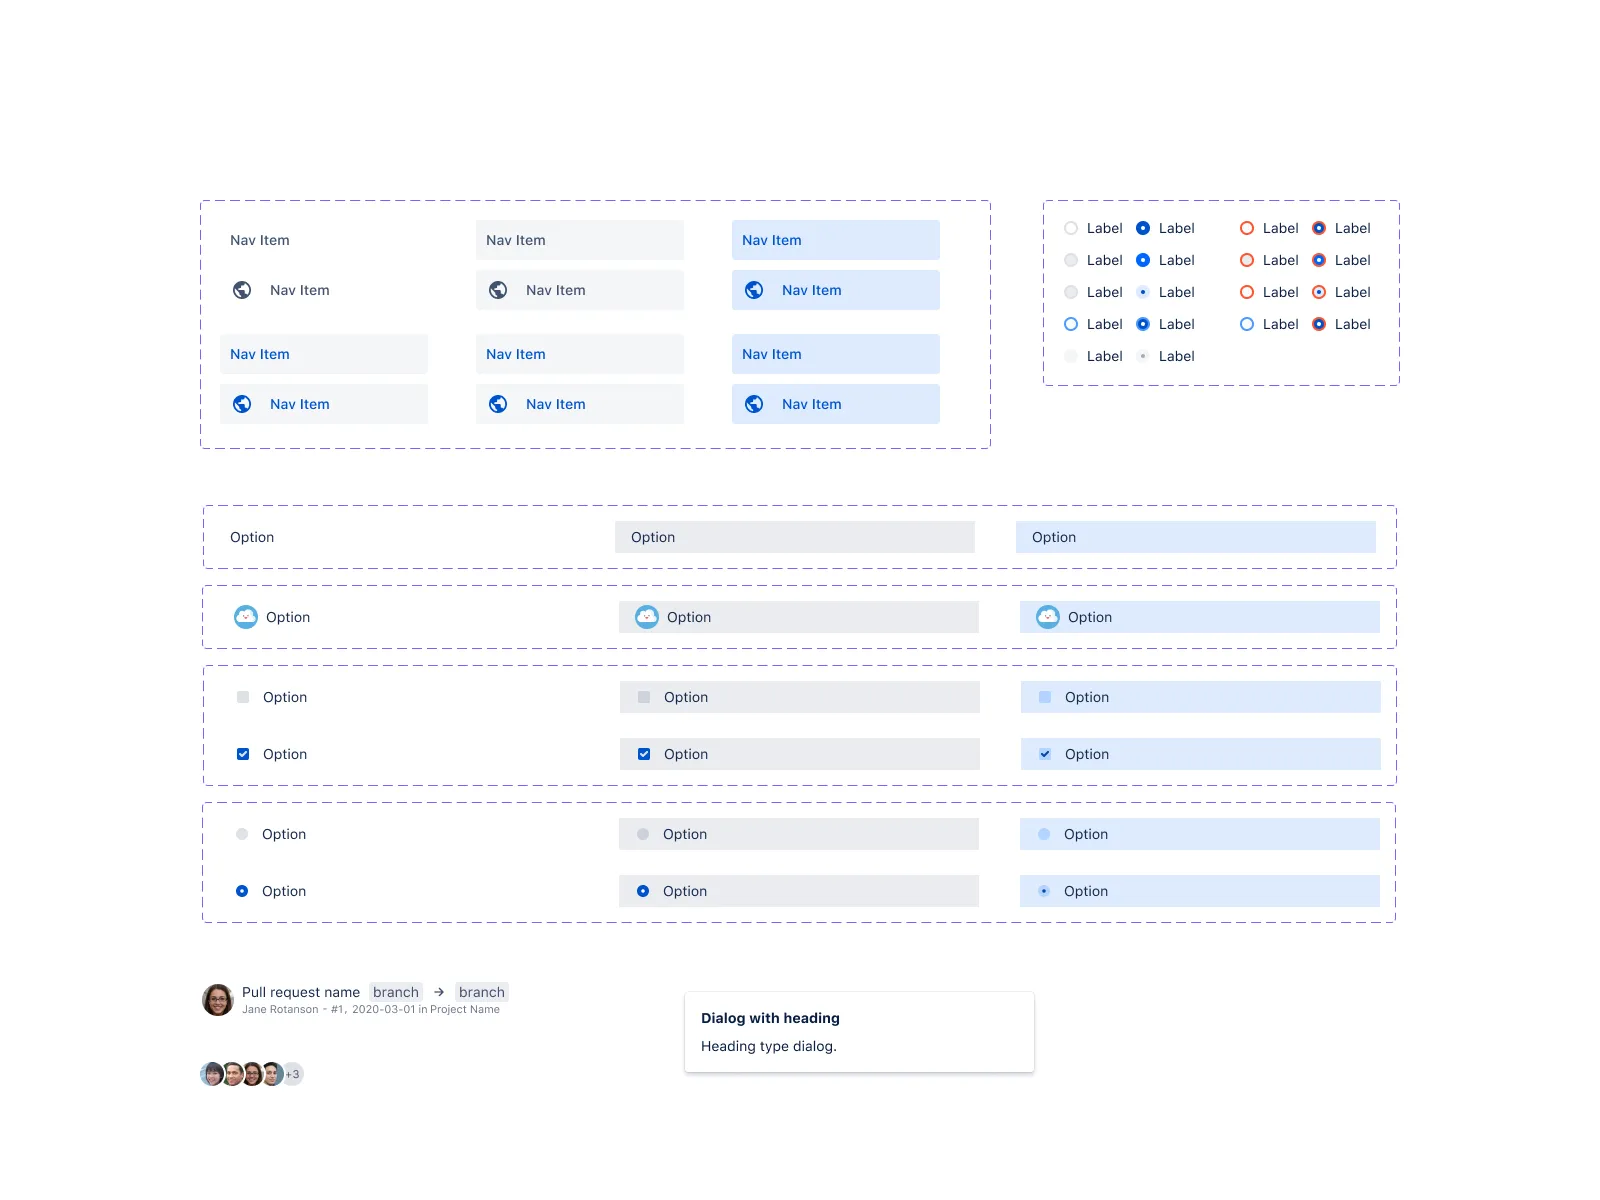Click the cloud avatar icon in the gray Option row
1600x1200 pixels.
pyautogui.click(x=646, y=617)
